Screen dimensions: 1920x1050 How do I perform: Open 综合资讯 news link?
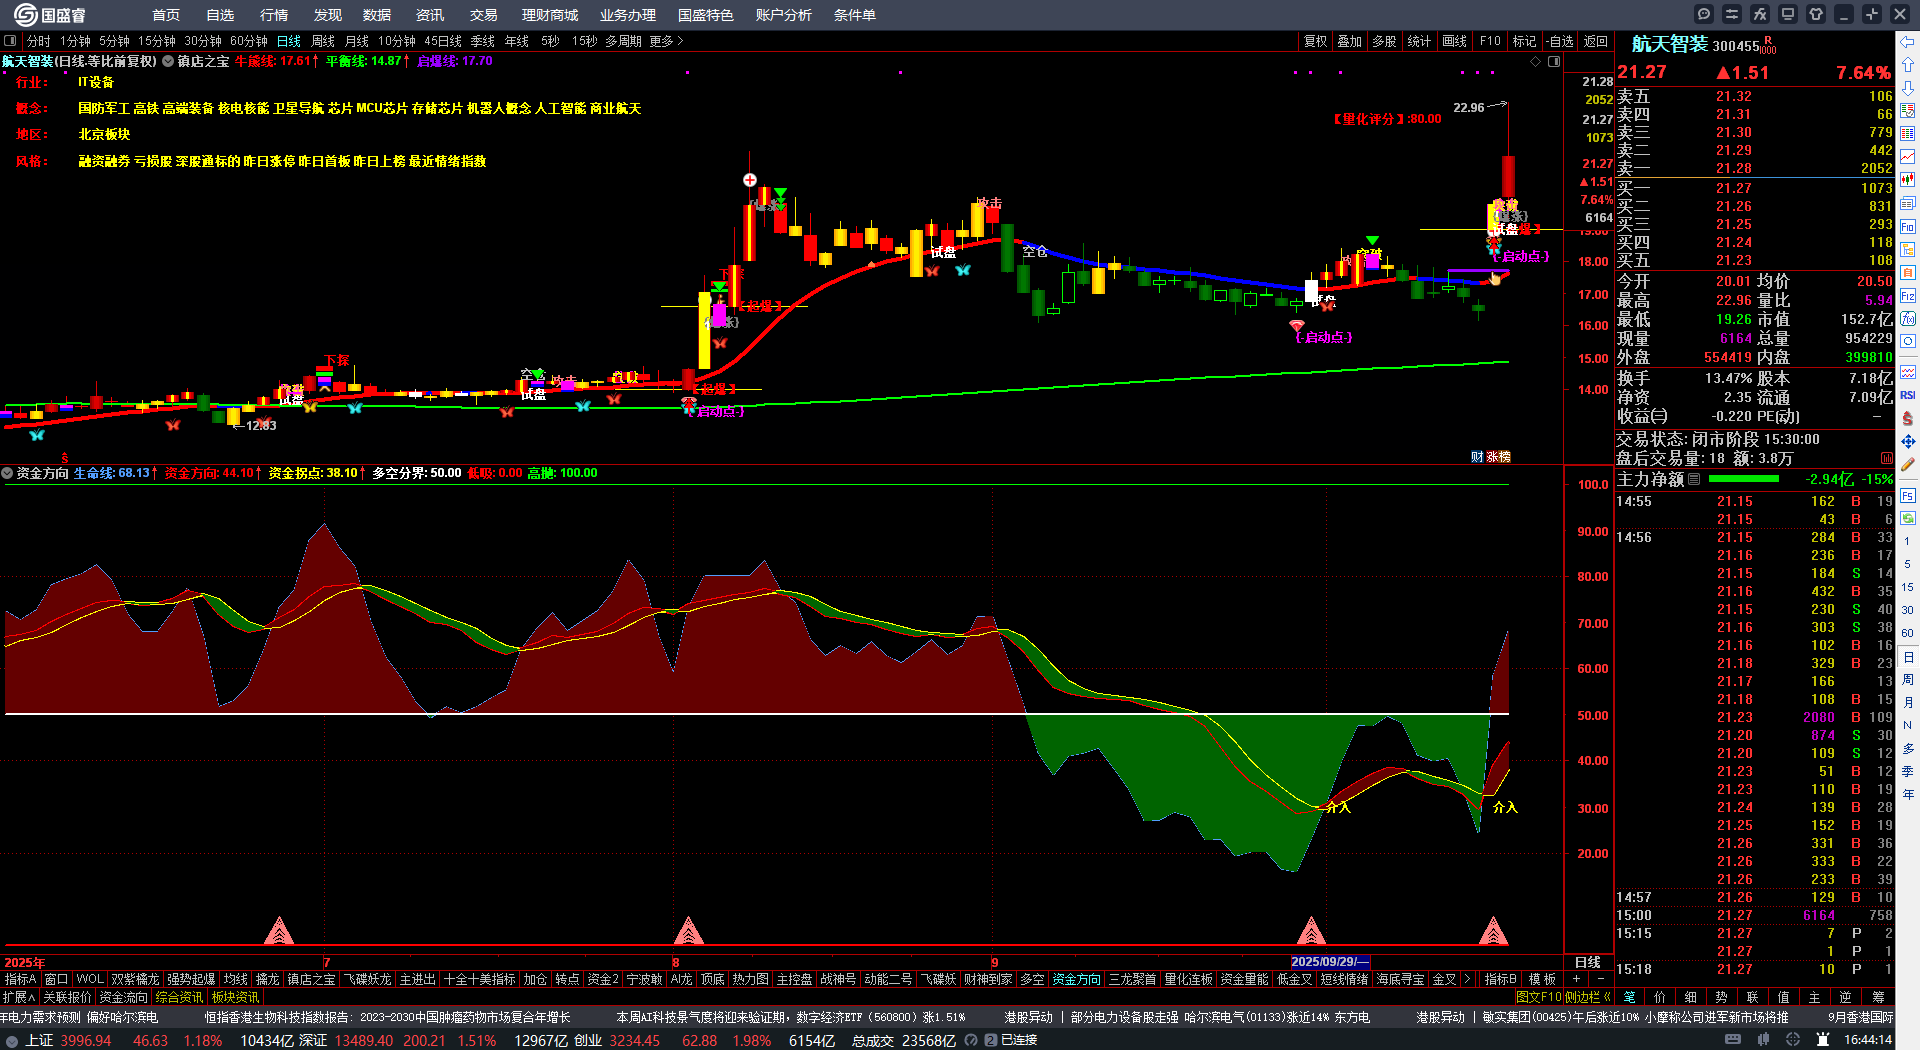(179, 997)
